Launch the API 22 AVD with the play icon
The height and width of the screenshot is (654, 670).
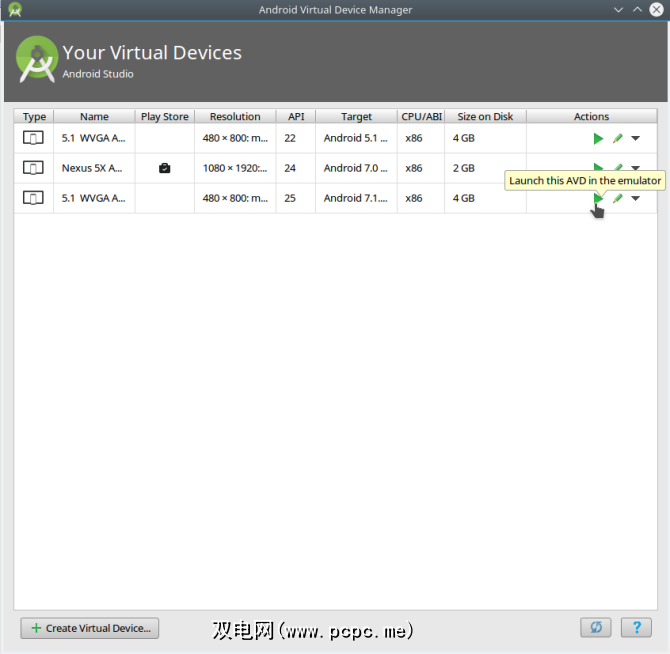point(598,138)
